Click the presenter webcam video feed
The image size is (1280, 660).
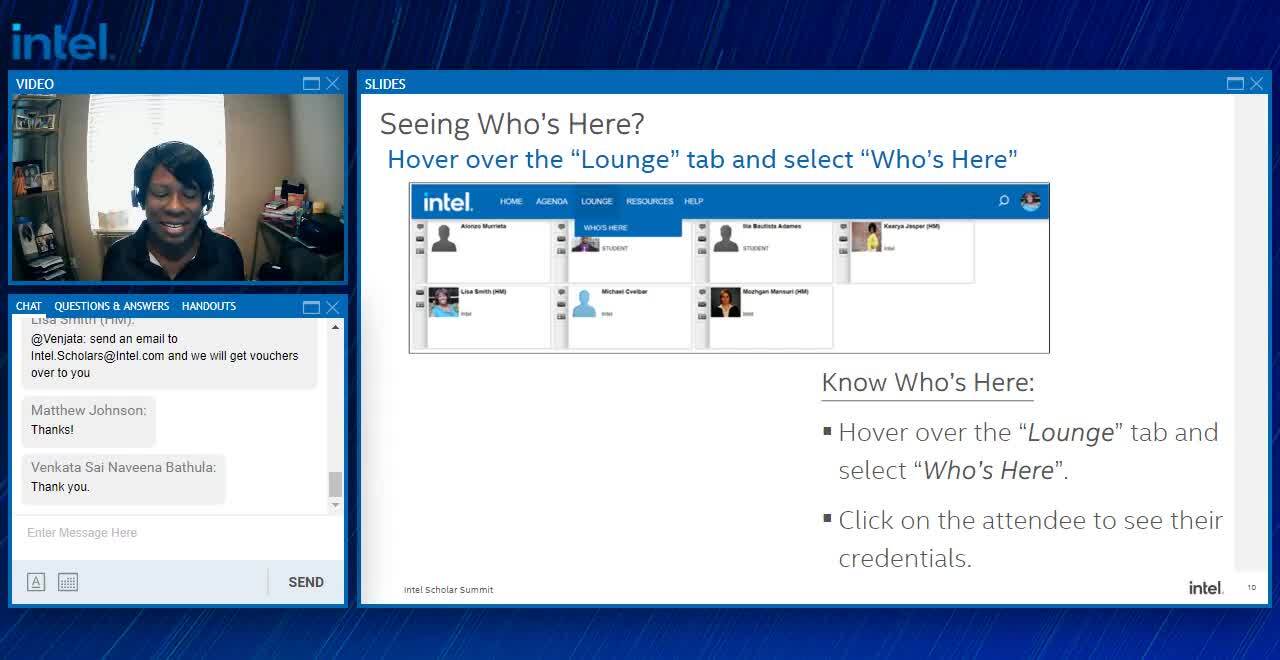[x=177, y=188]
